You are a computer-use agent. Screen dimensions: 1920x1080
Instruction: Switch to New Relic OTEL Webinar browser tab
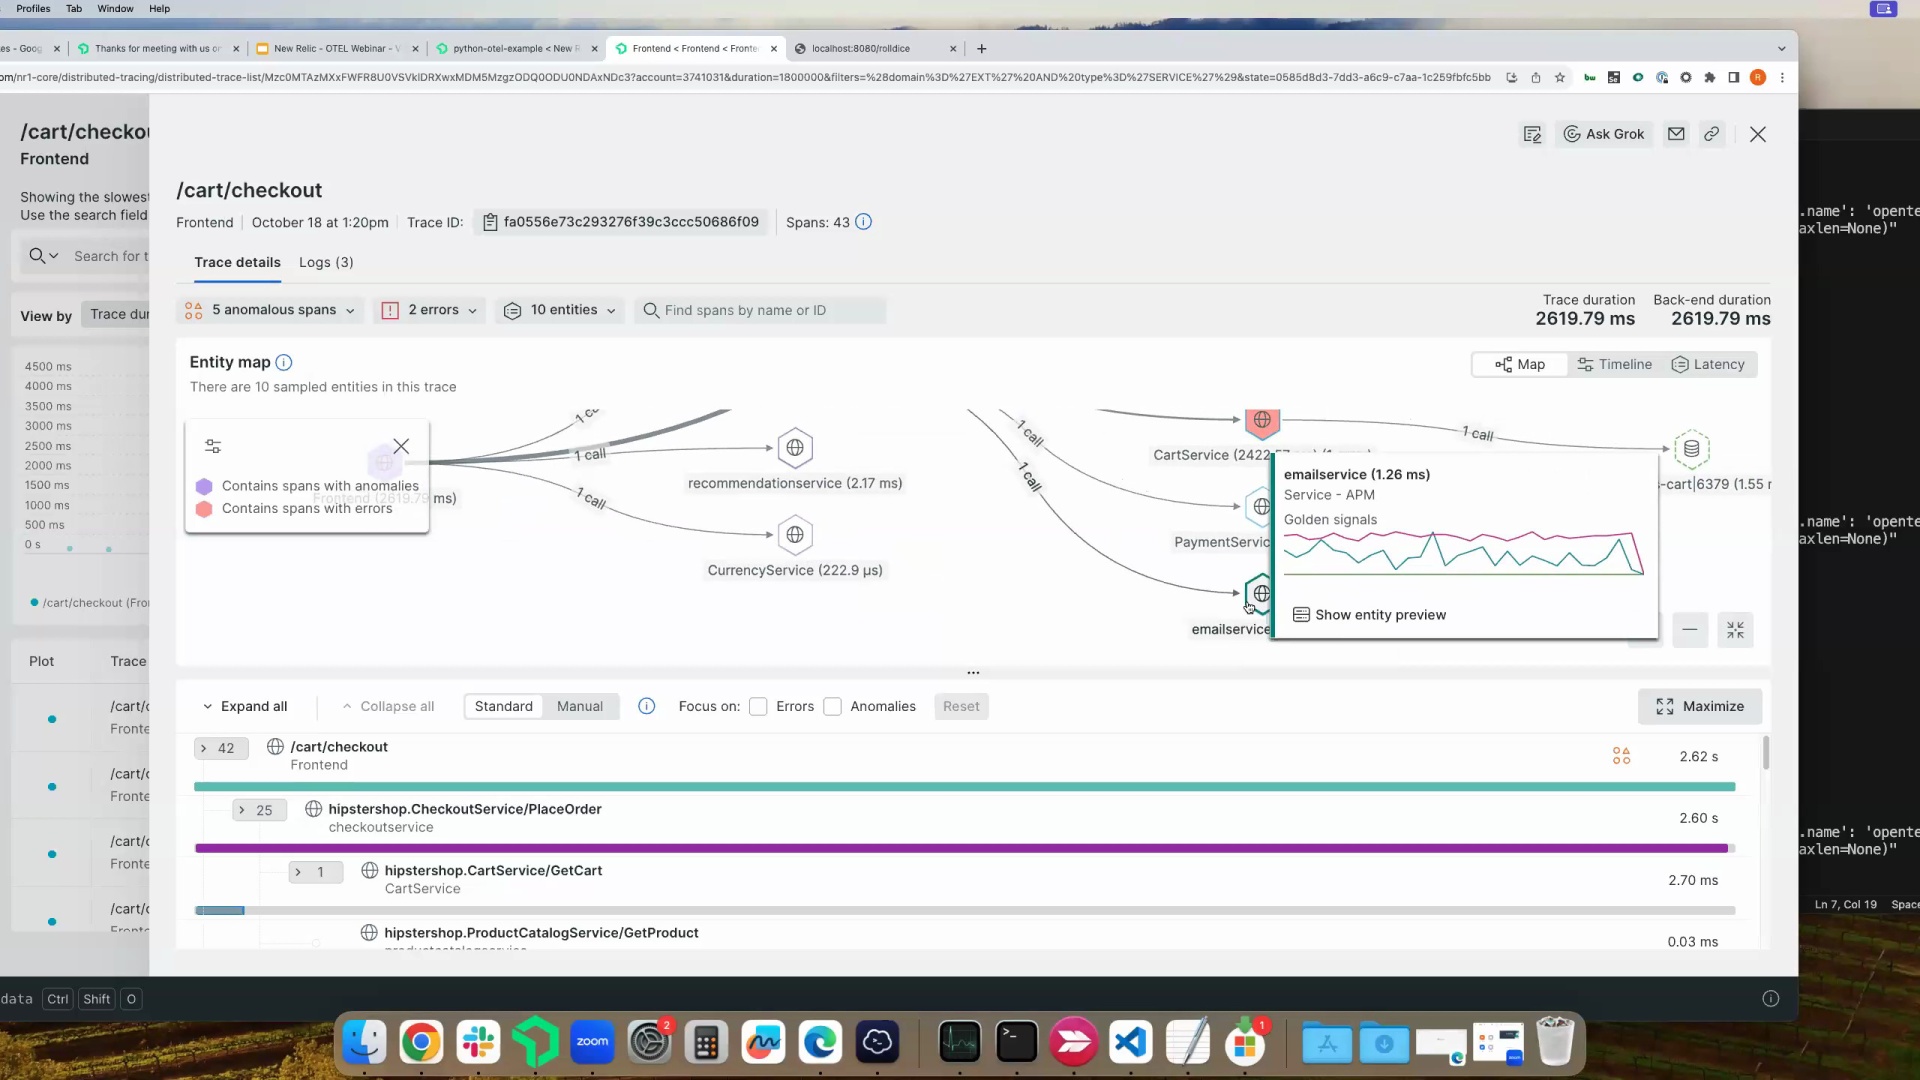[338, 48]
